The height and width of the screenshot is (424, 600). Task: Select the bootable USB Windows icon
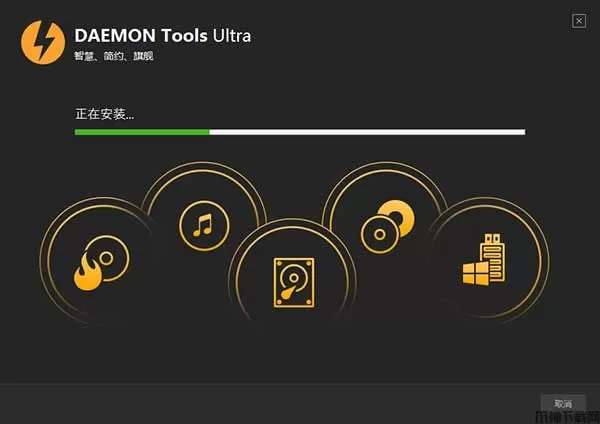[x=484, y=260]
